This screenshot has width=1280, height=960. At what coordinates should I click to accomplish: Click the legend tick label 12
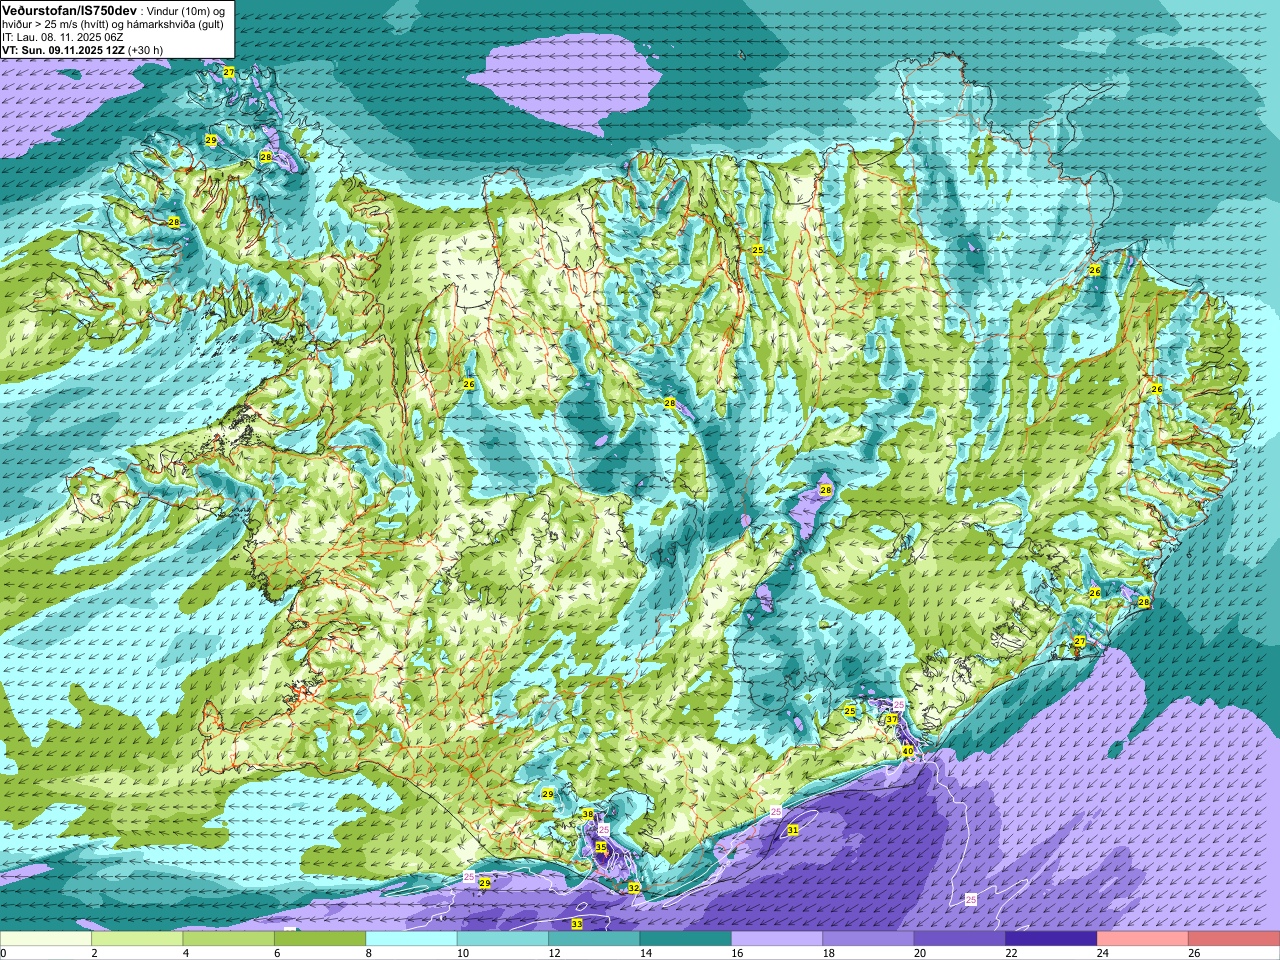[554, 953]
